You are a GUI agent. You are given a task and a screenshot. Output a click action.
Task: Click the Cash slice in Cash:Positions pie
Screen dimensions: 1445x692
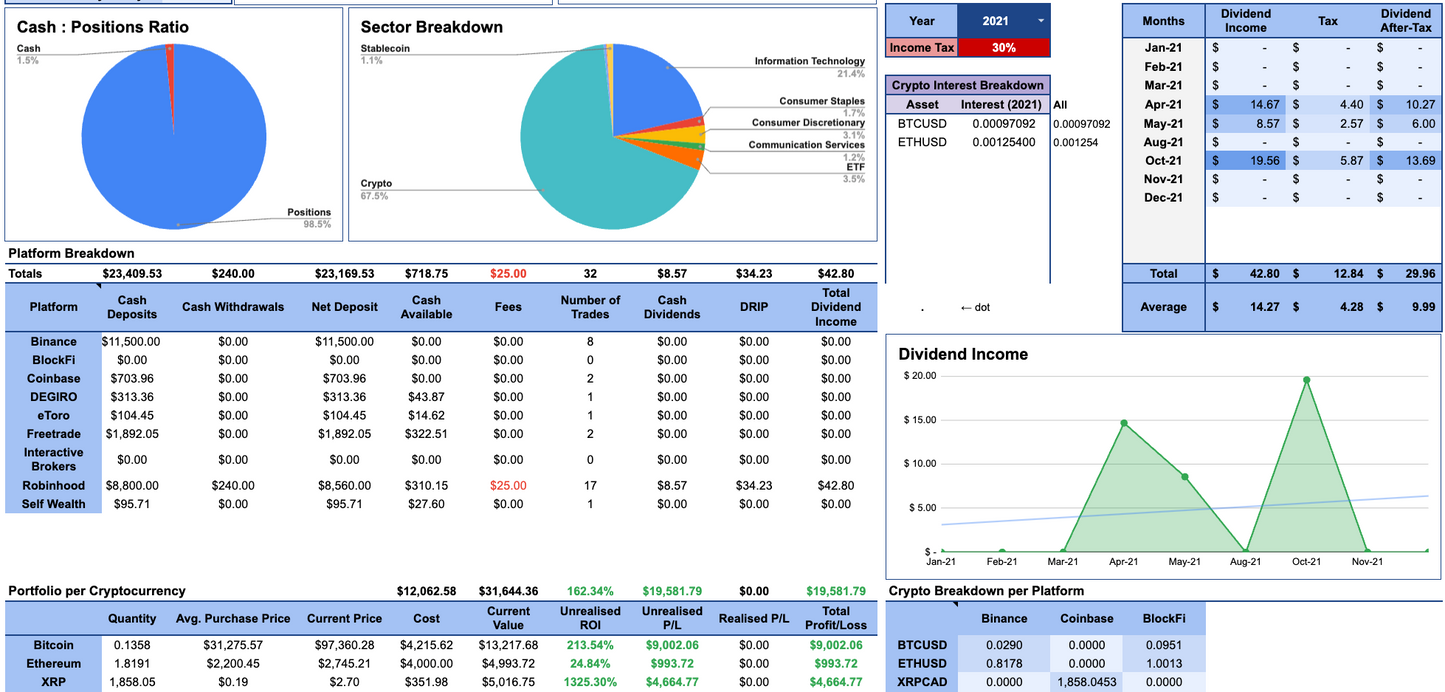[x=168, y=65]
